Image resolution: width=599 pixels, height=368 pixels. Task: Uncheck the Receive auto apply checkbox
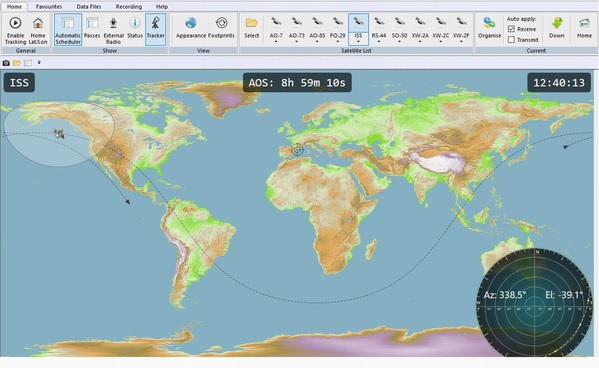click(x=511, y=29)
